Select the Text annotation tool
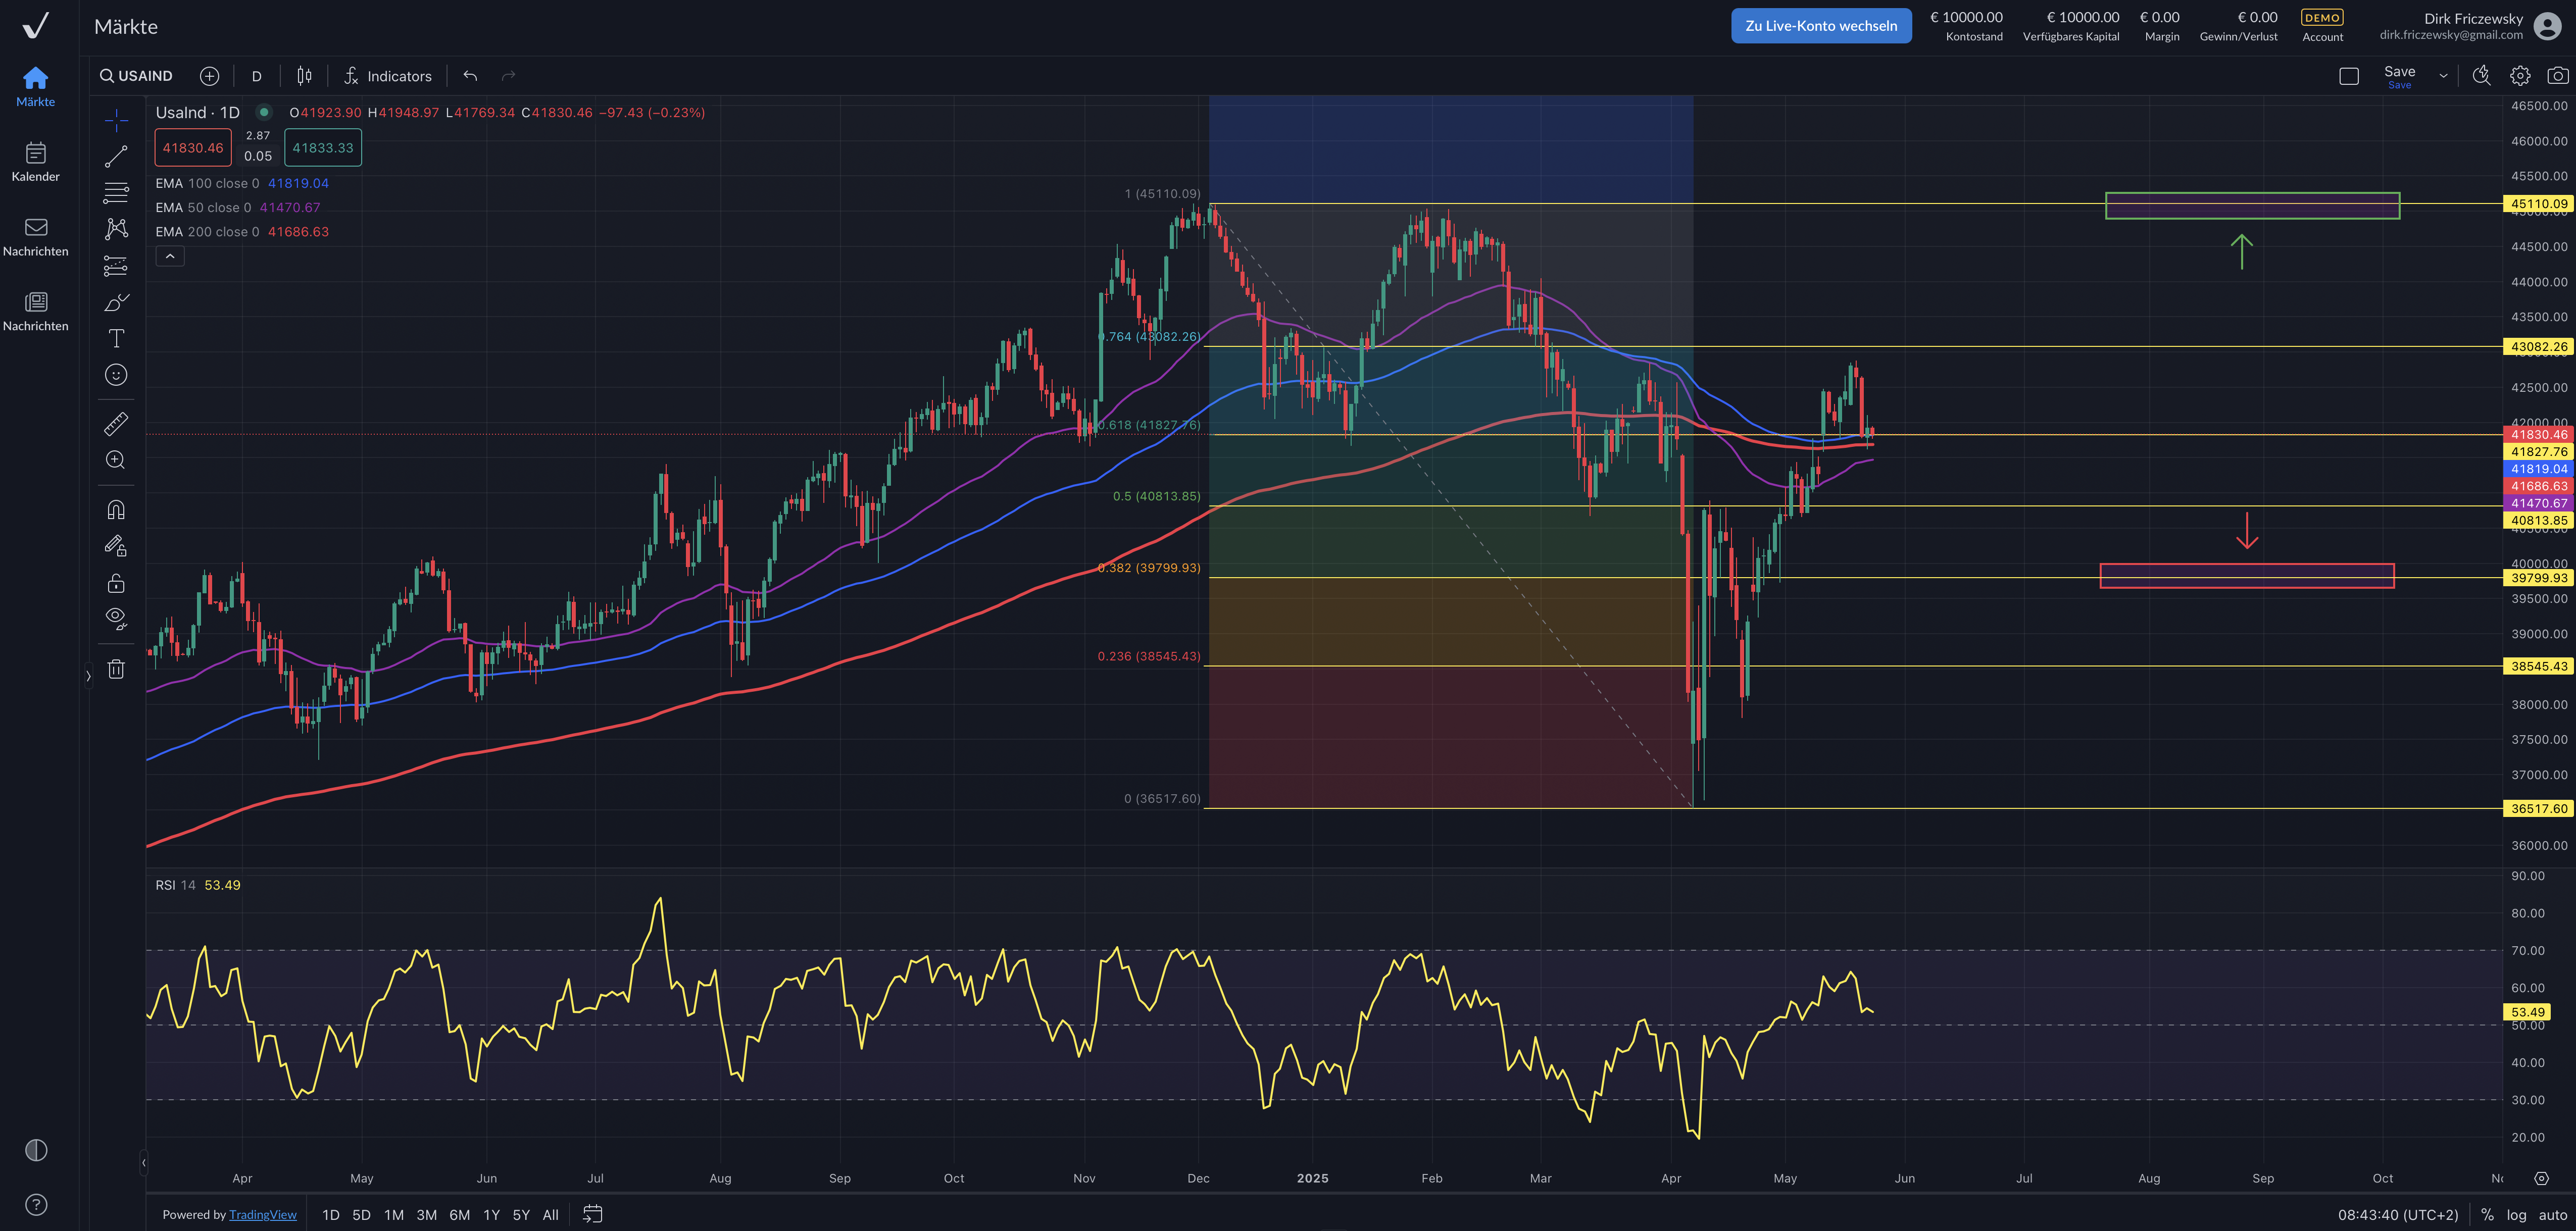Image resolution: width=2576 pixels, height=1231 pixels. click(x=116, y=338)
